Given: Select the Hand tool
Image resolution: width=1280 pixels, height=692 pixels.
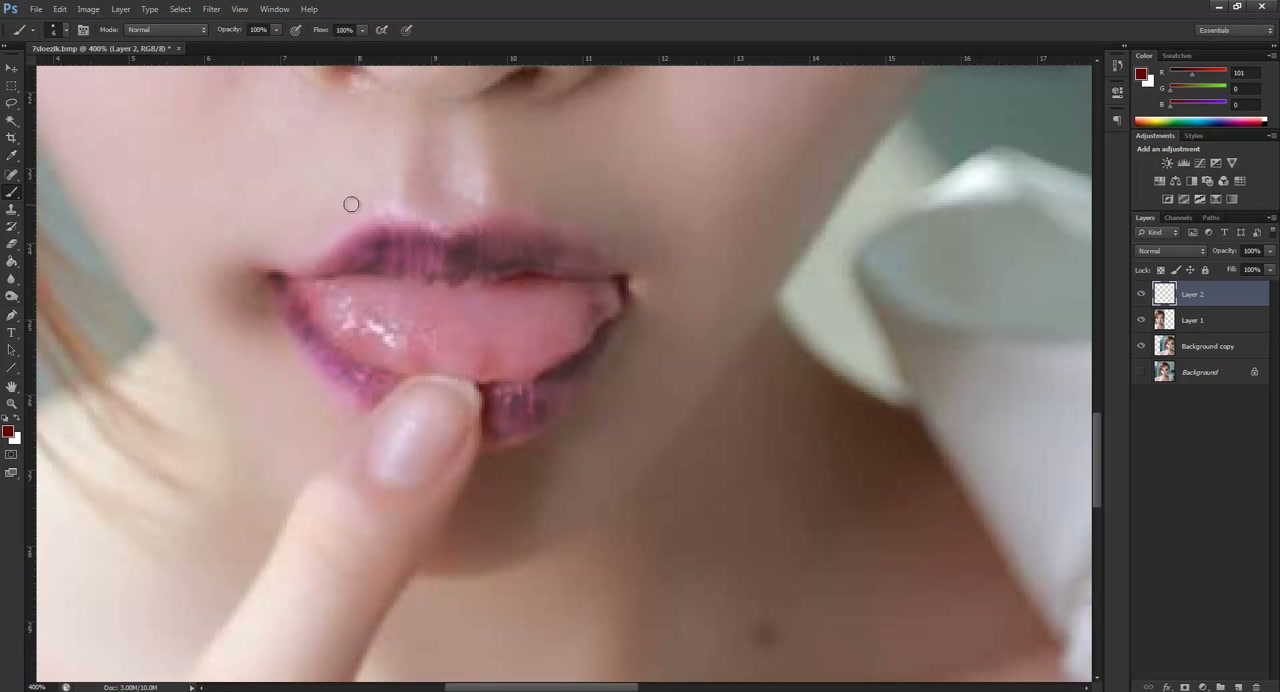Looking at the screenshot, I should [11, 386].
